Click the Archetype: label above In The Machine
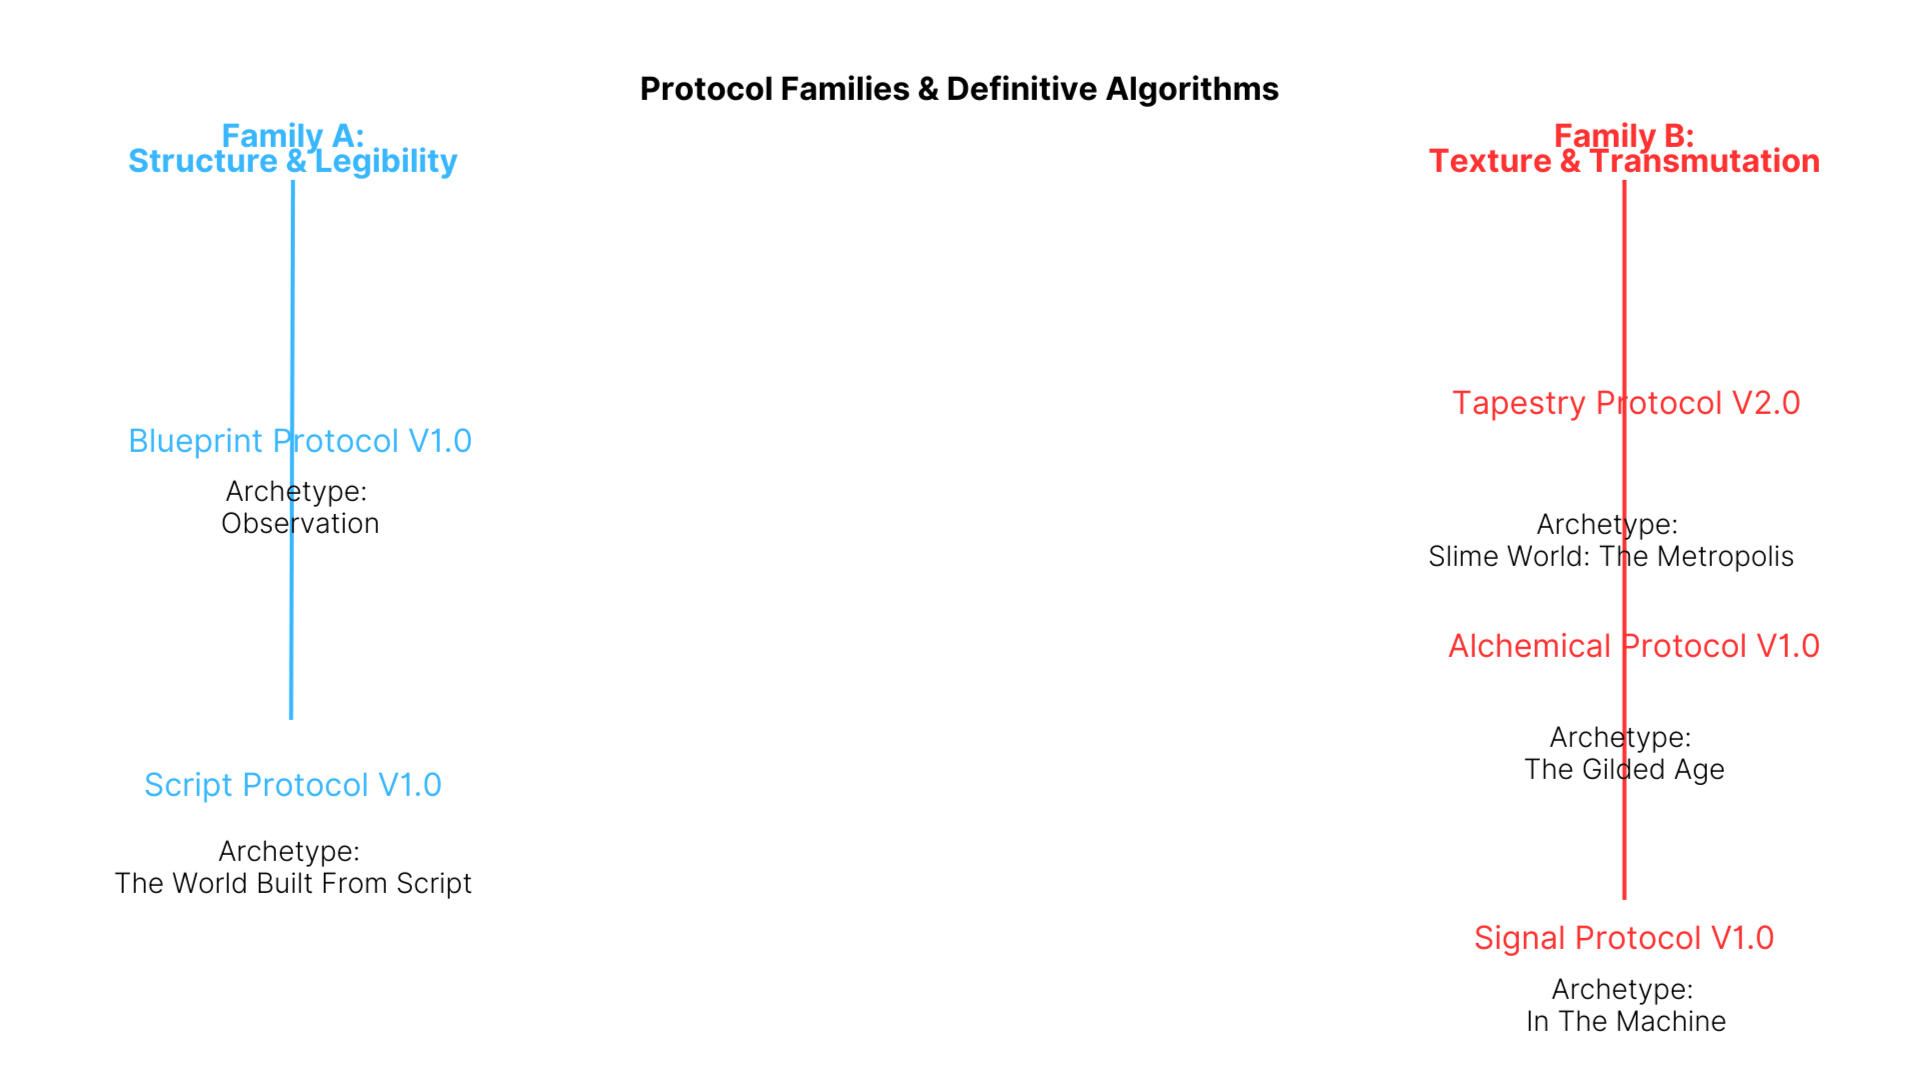Viewport: 1919px width, 1079px height. tap(1622, 990)
